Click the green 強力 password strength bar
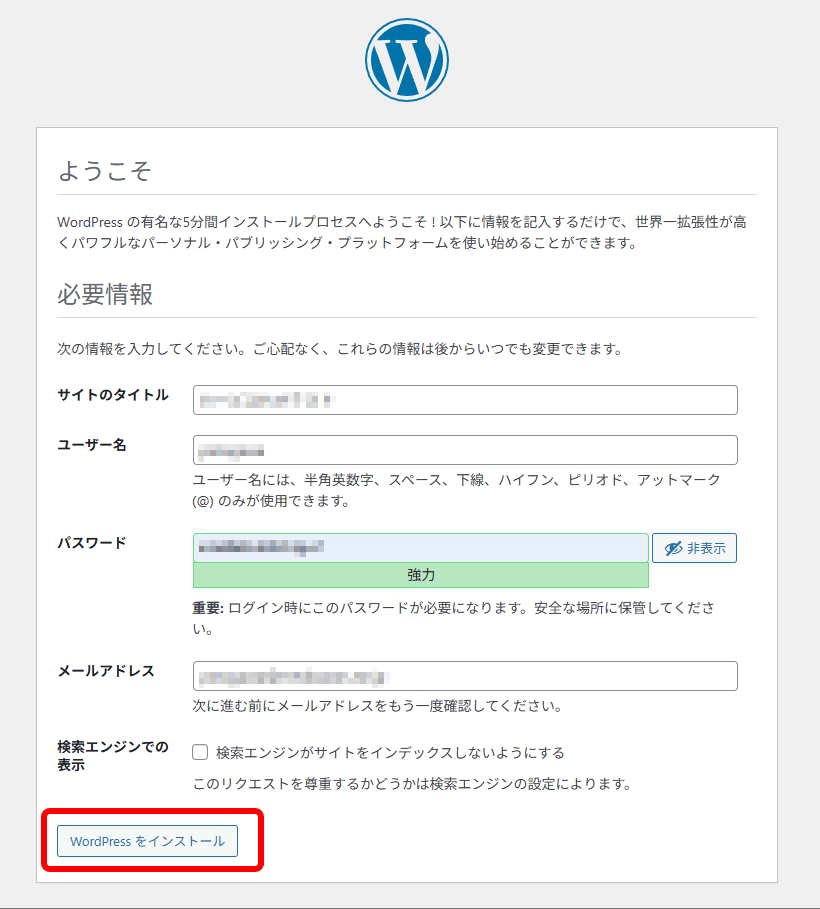The height and width of the screenshot is (909, 820). [420, 575]
